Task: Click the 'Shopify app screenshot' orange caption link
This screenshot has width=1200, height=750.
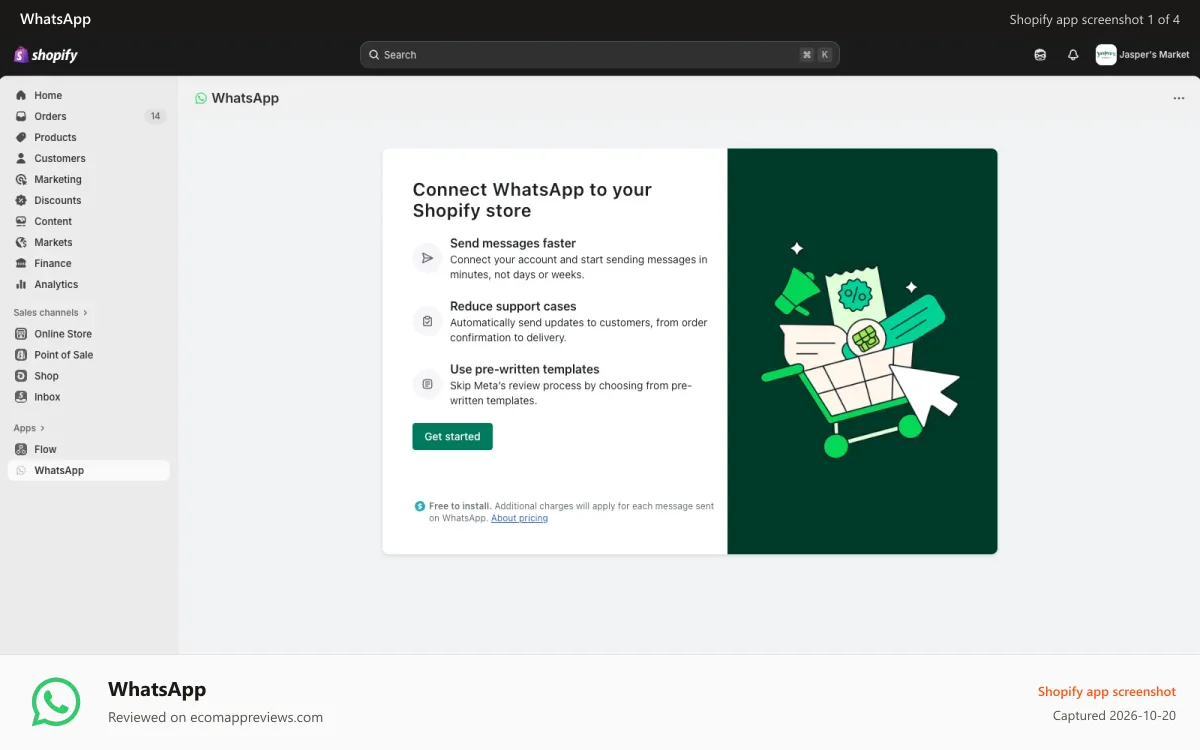Action: 1107,691
